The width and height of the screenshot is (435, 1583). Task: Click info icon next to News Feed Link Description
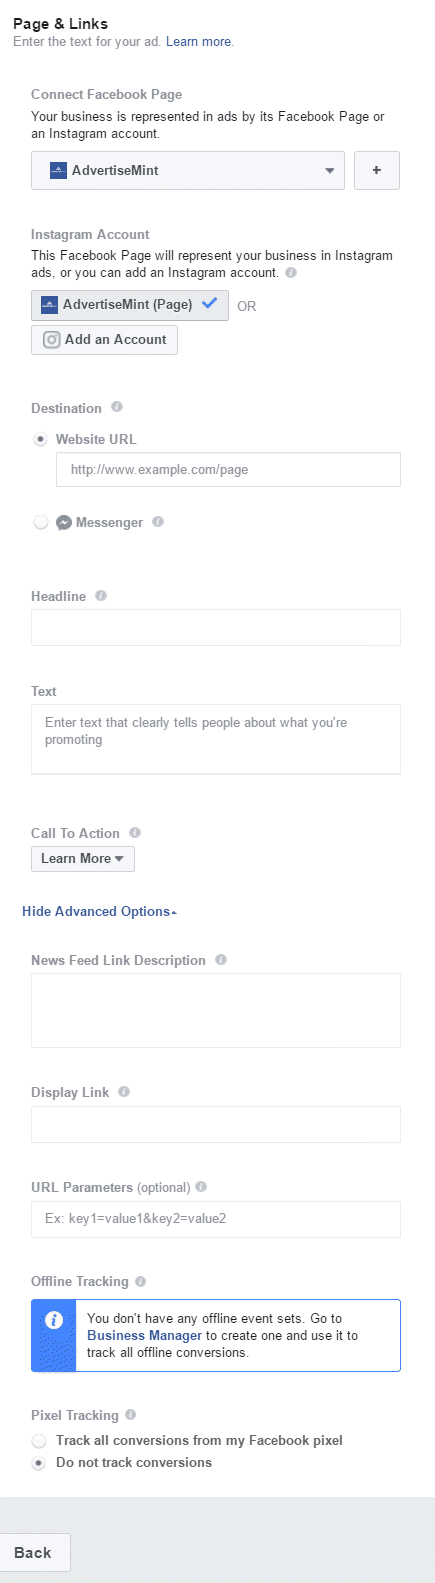coord(221,959)
